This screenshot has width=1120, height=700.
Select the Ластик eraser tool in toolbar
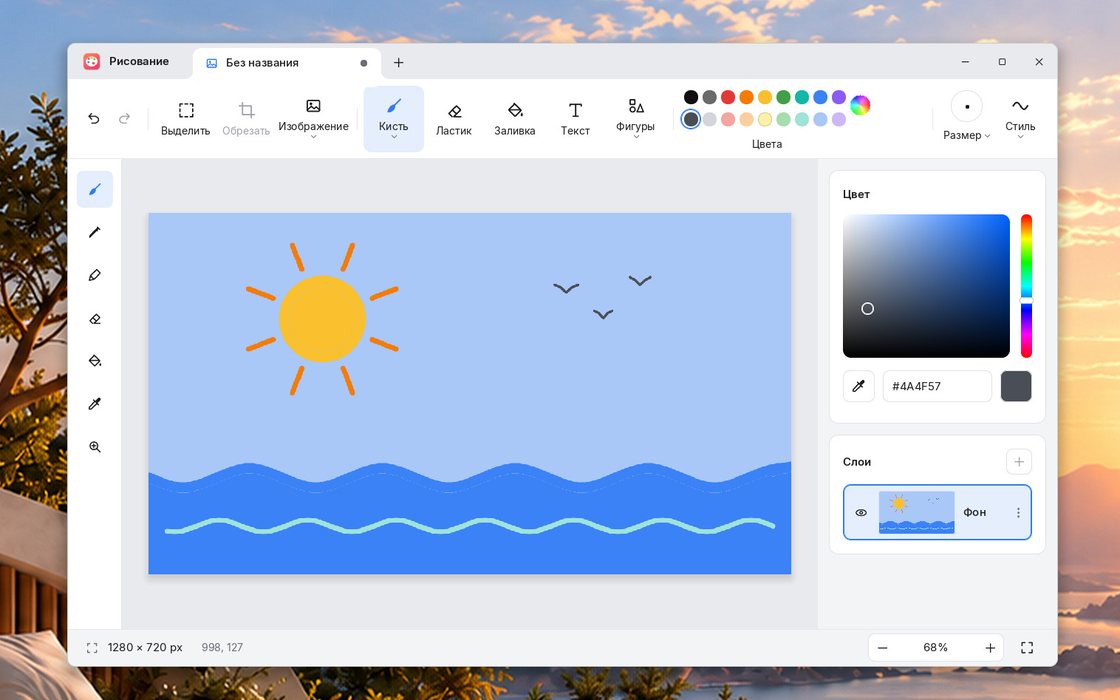point(454,119)
